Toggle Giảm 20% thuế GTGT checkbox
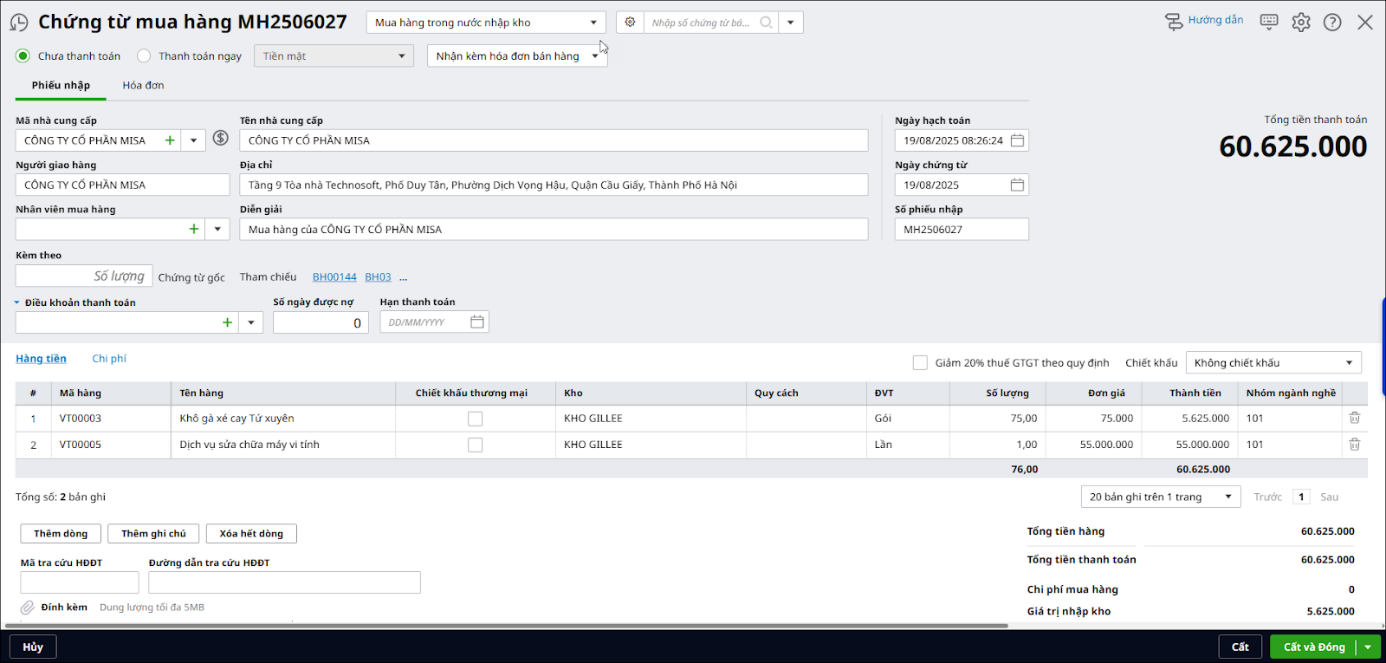This screenshot has width=1386, height=663. pos(920,362)
